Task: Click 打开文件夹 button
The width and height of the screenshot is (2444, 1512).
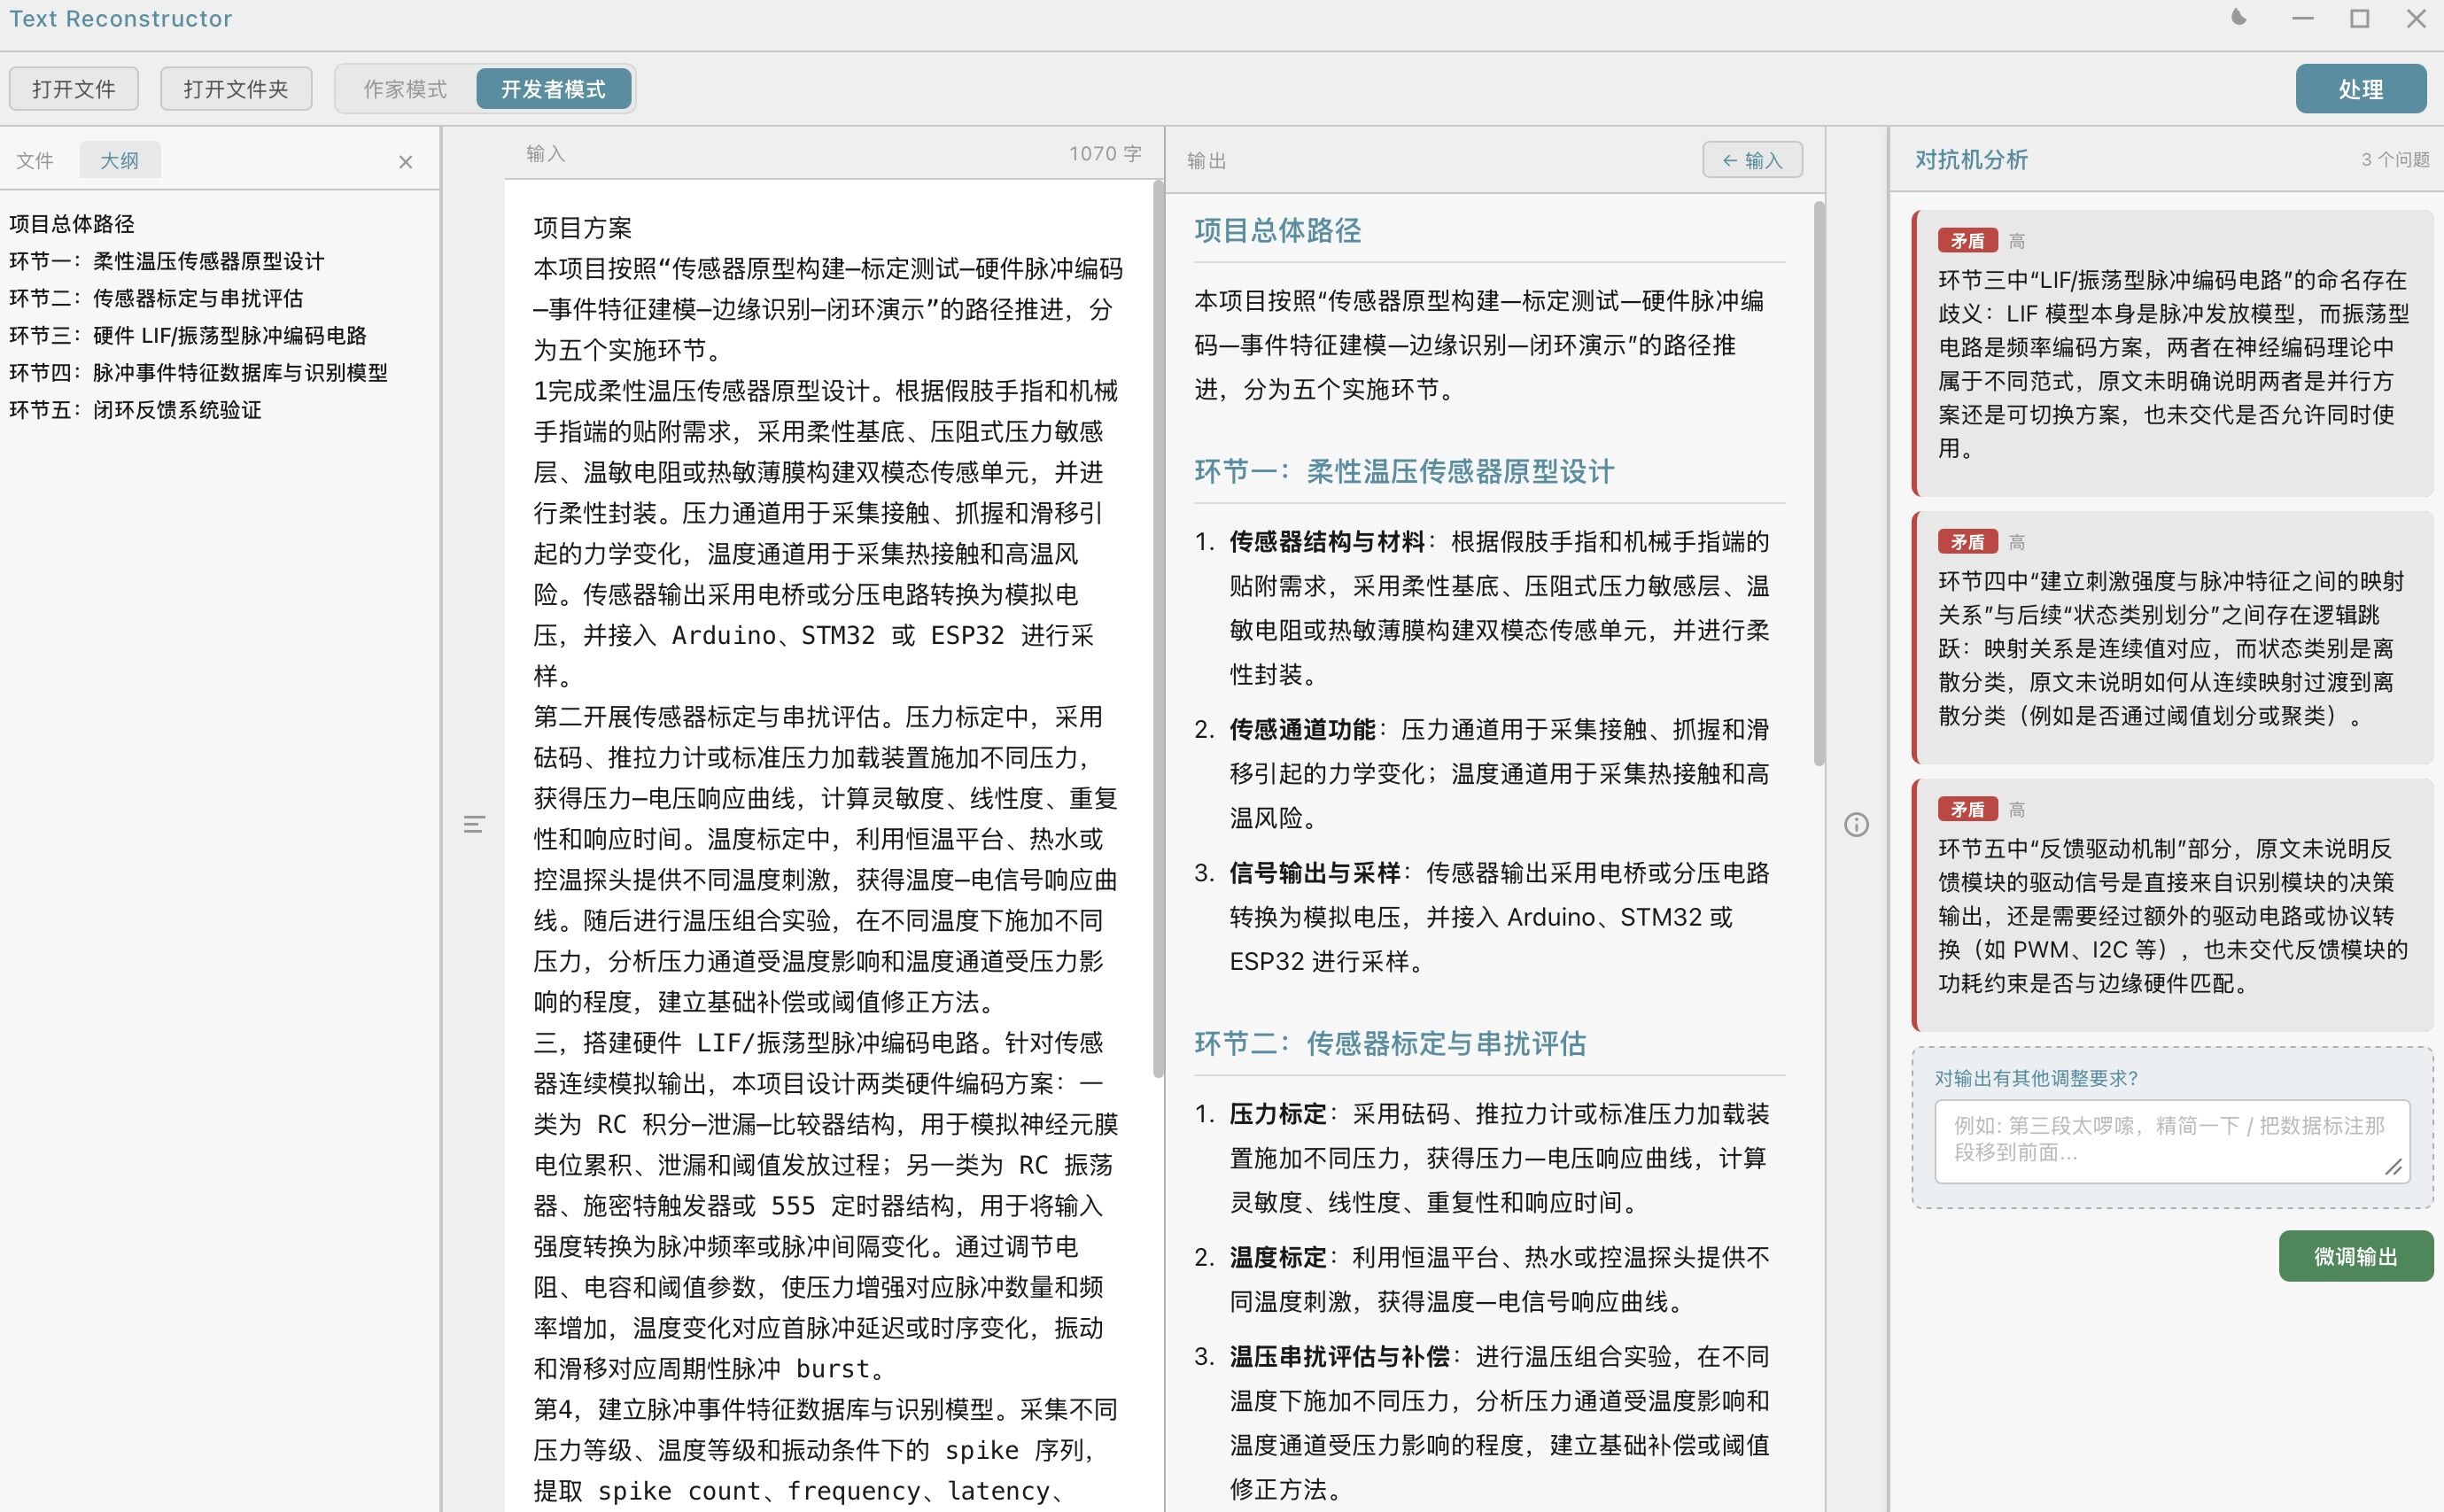Action: click(236, 89)
